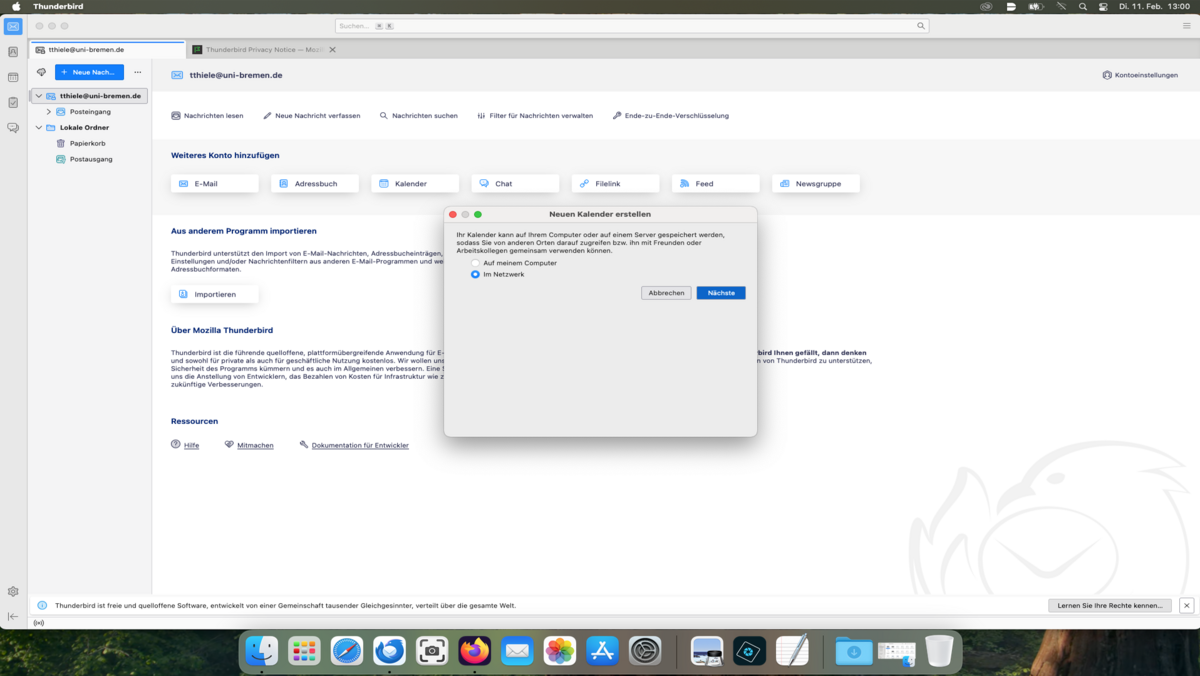Click the Nächste button in the dialog

pyautogui.click(x=720, y=293)
